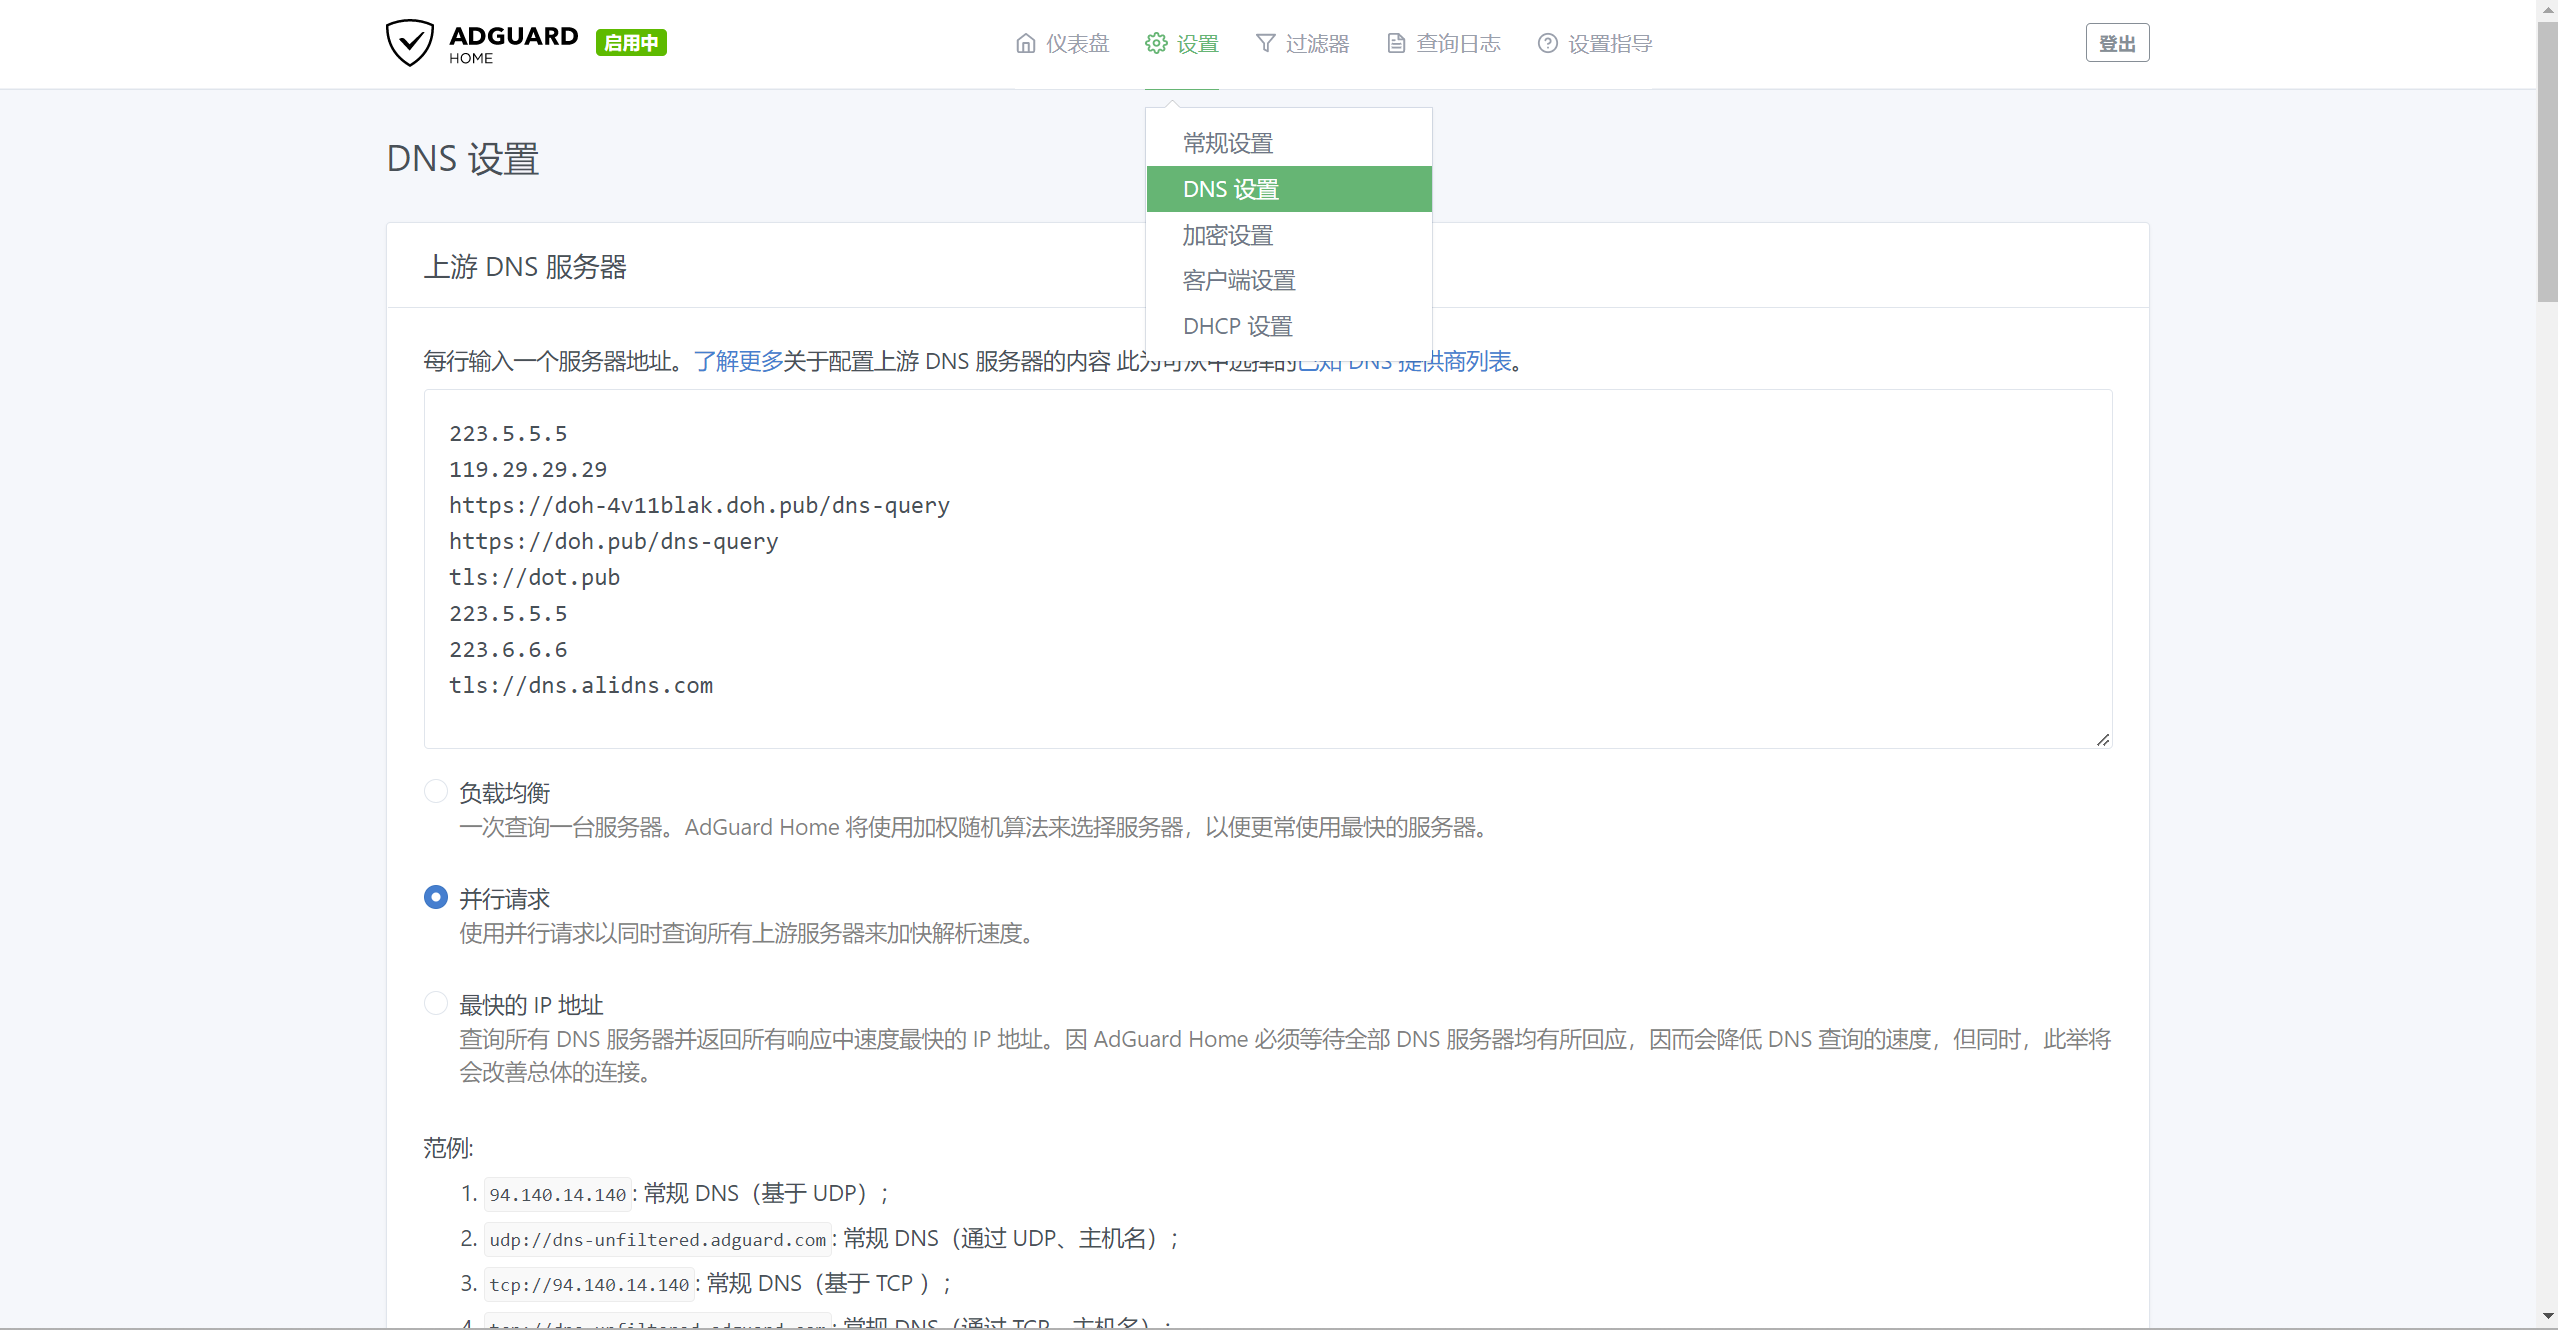Select the 并行请求 radio option

tap(436, 897)
